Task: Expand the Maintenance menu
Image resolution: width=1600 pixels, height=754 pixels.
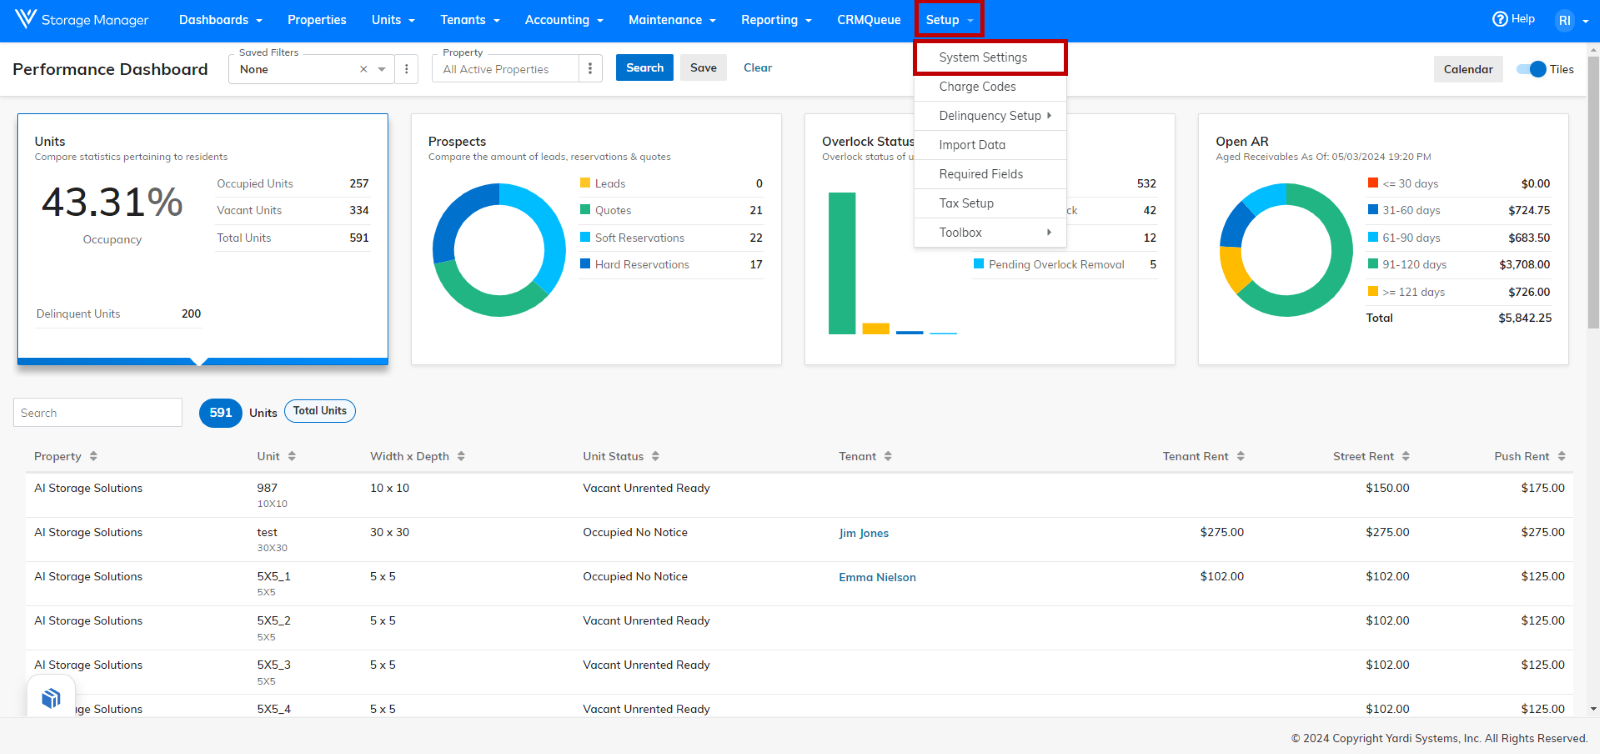Action: [x=672, y=20]
